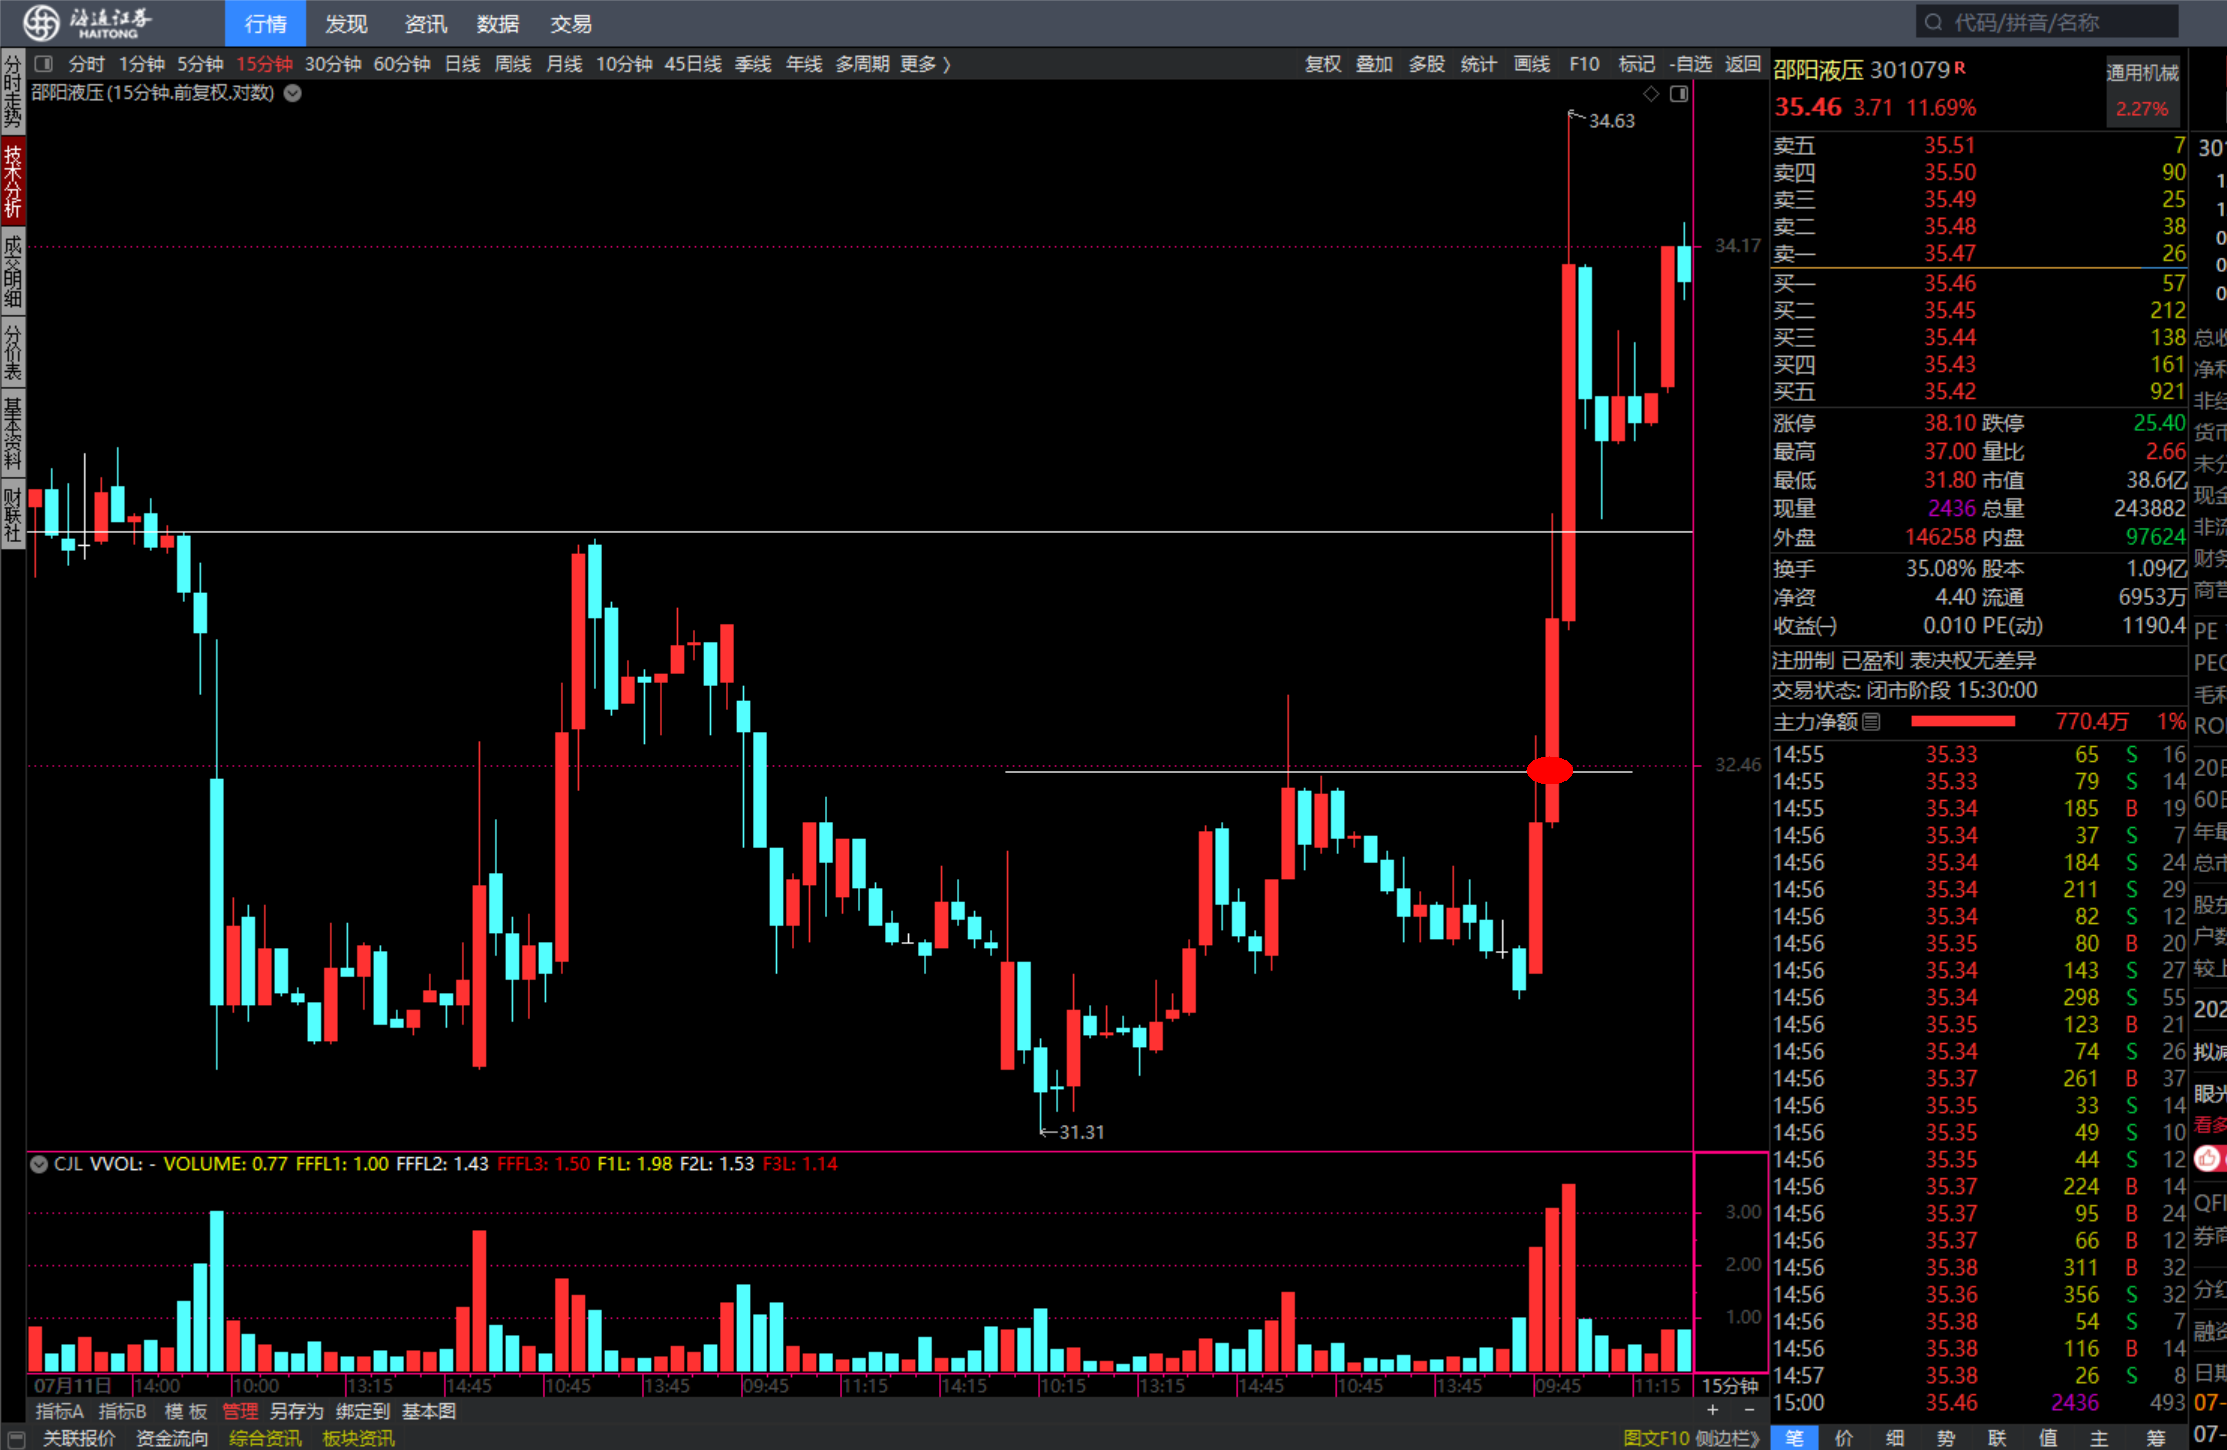Click the 返回 back button

click(x=1743, y=64)
